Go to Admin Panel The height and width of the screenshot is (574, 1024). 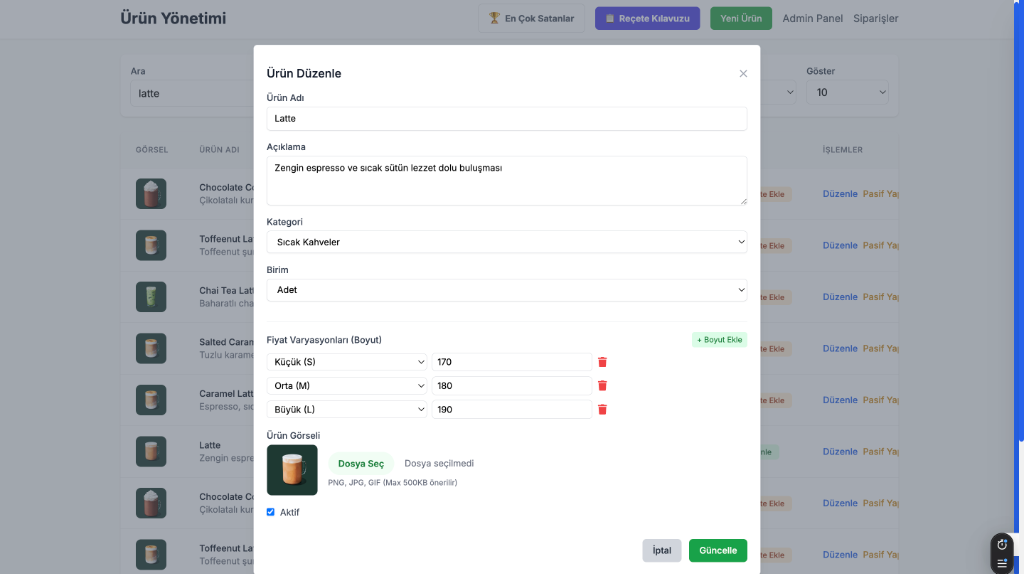[812, 18]
